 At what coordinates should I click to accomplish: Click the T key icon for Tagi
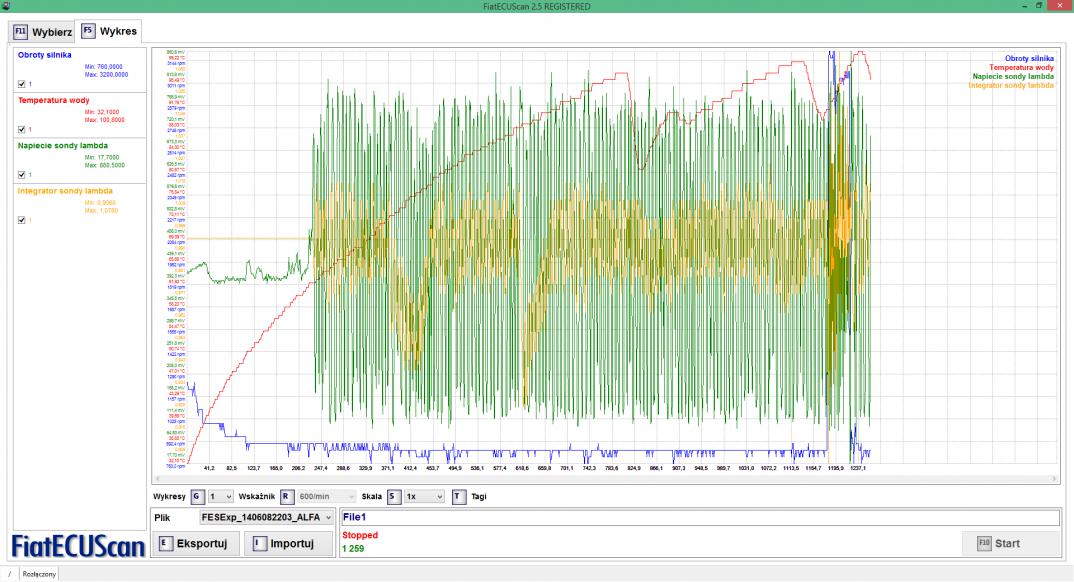coord(459,495)
